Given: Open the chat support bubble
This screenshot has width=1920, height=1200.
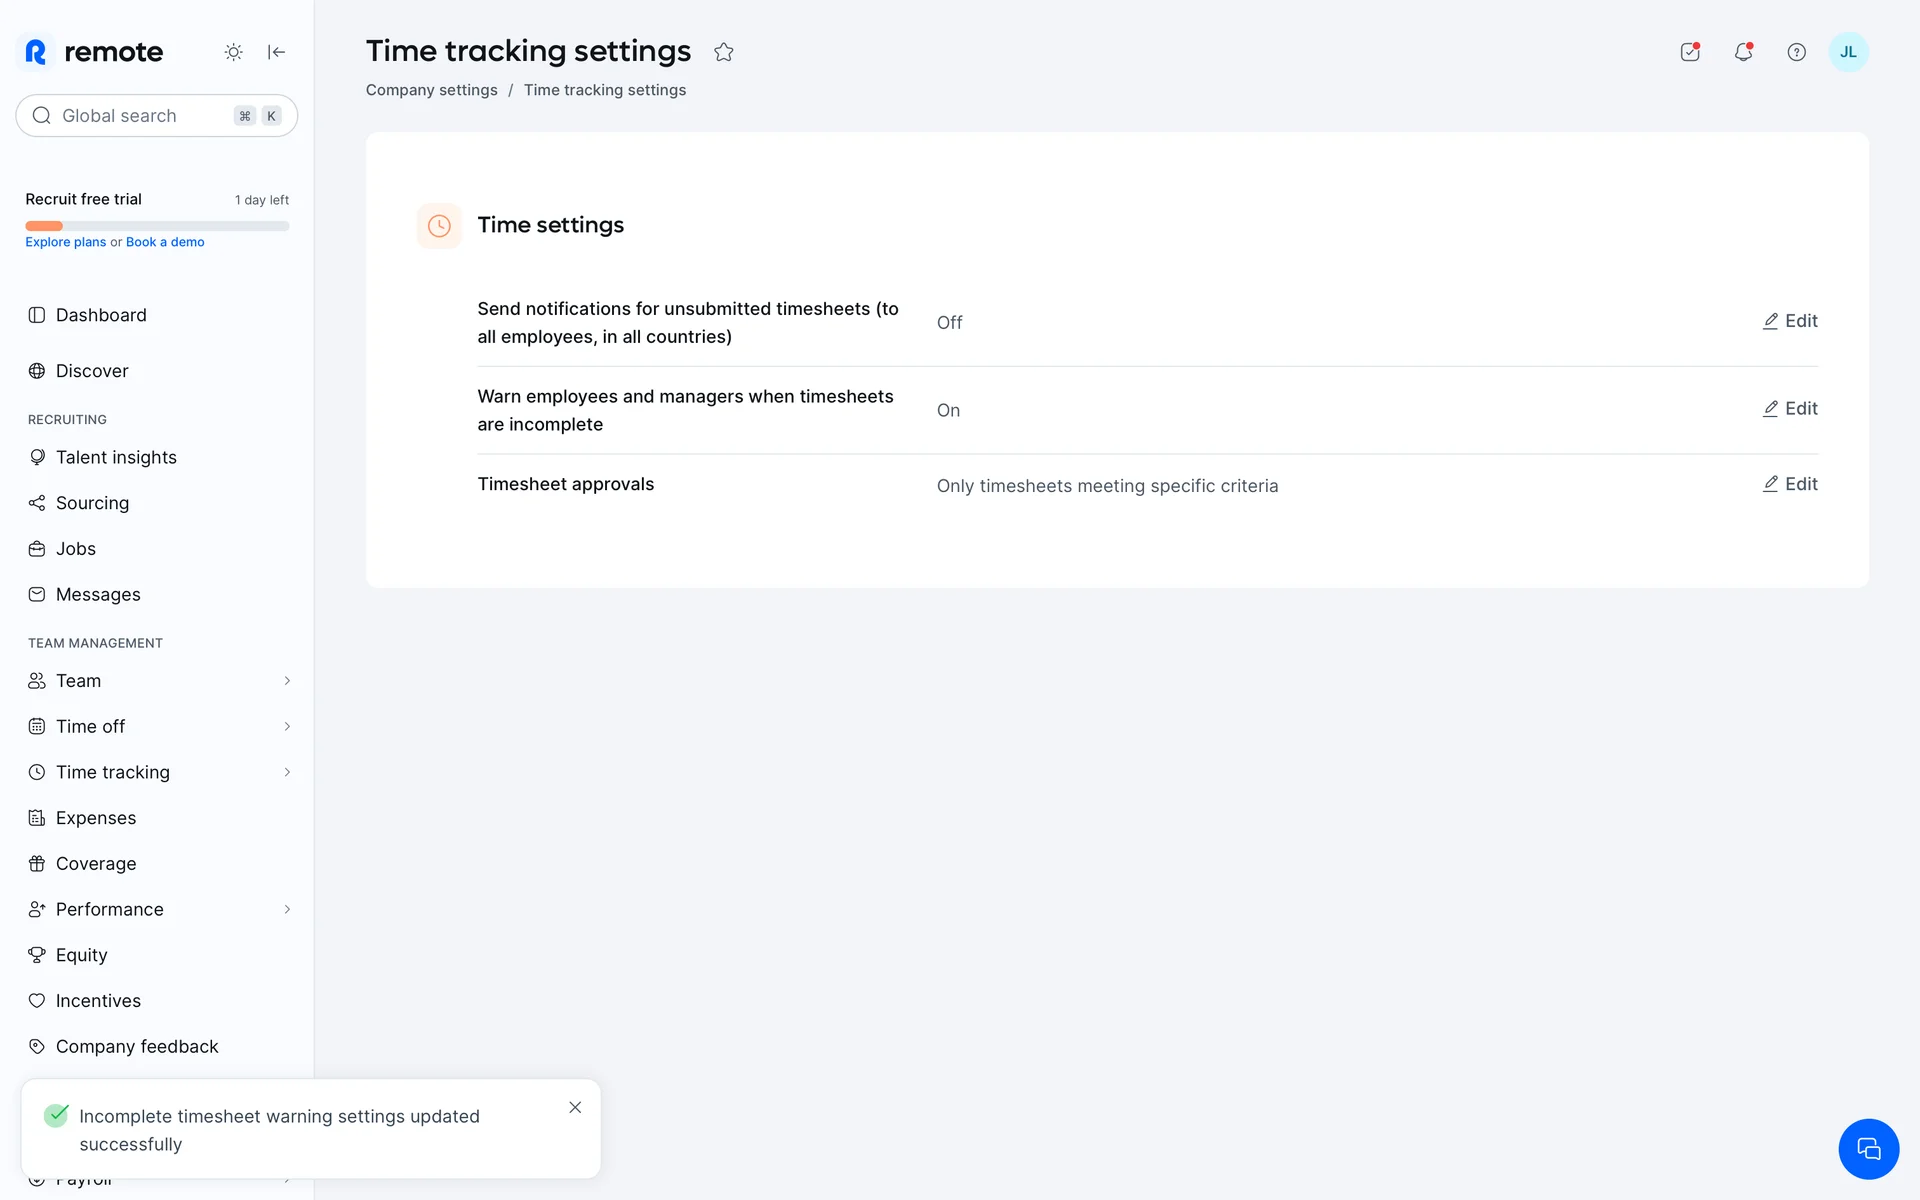Looking at the screenshot, I should pyautogui.click(x=1868, y=1149).
